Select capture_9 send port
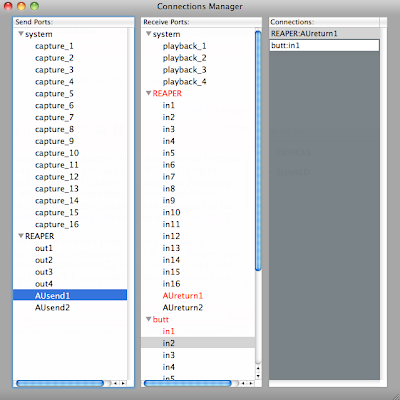The height and width of the screenshot is (400, 400). click(x=54, y=141)
